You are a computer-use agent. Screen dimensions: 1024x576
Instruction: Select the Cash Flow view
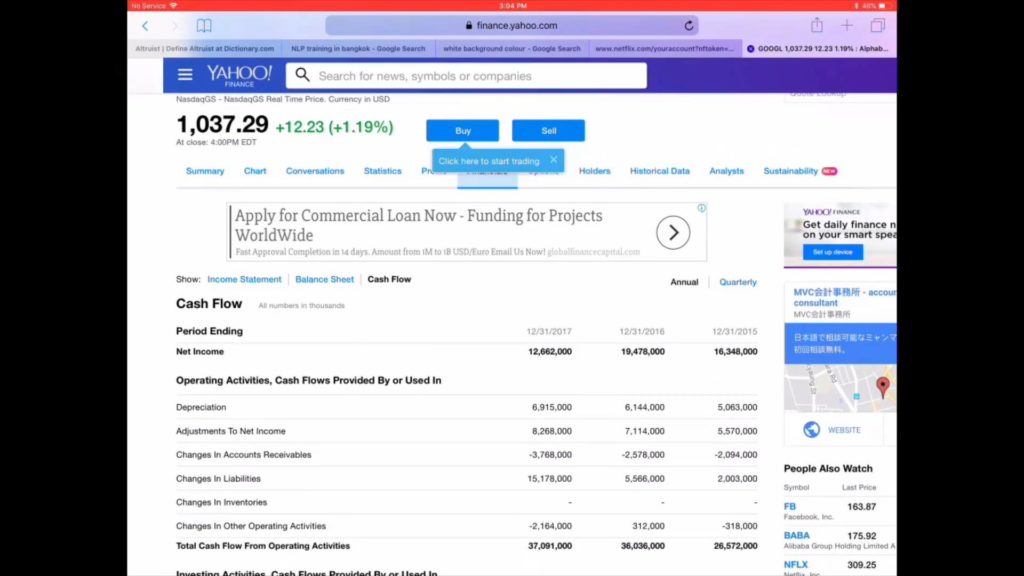pos(389,279)
